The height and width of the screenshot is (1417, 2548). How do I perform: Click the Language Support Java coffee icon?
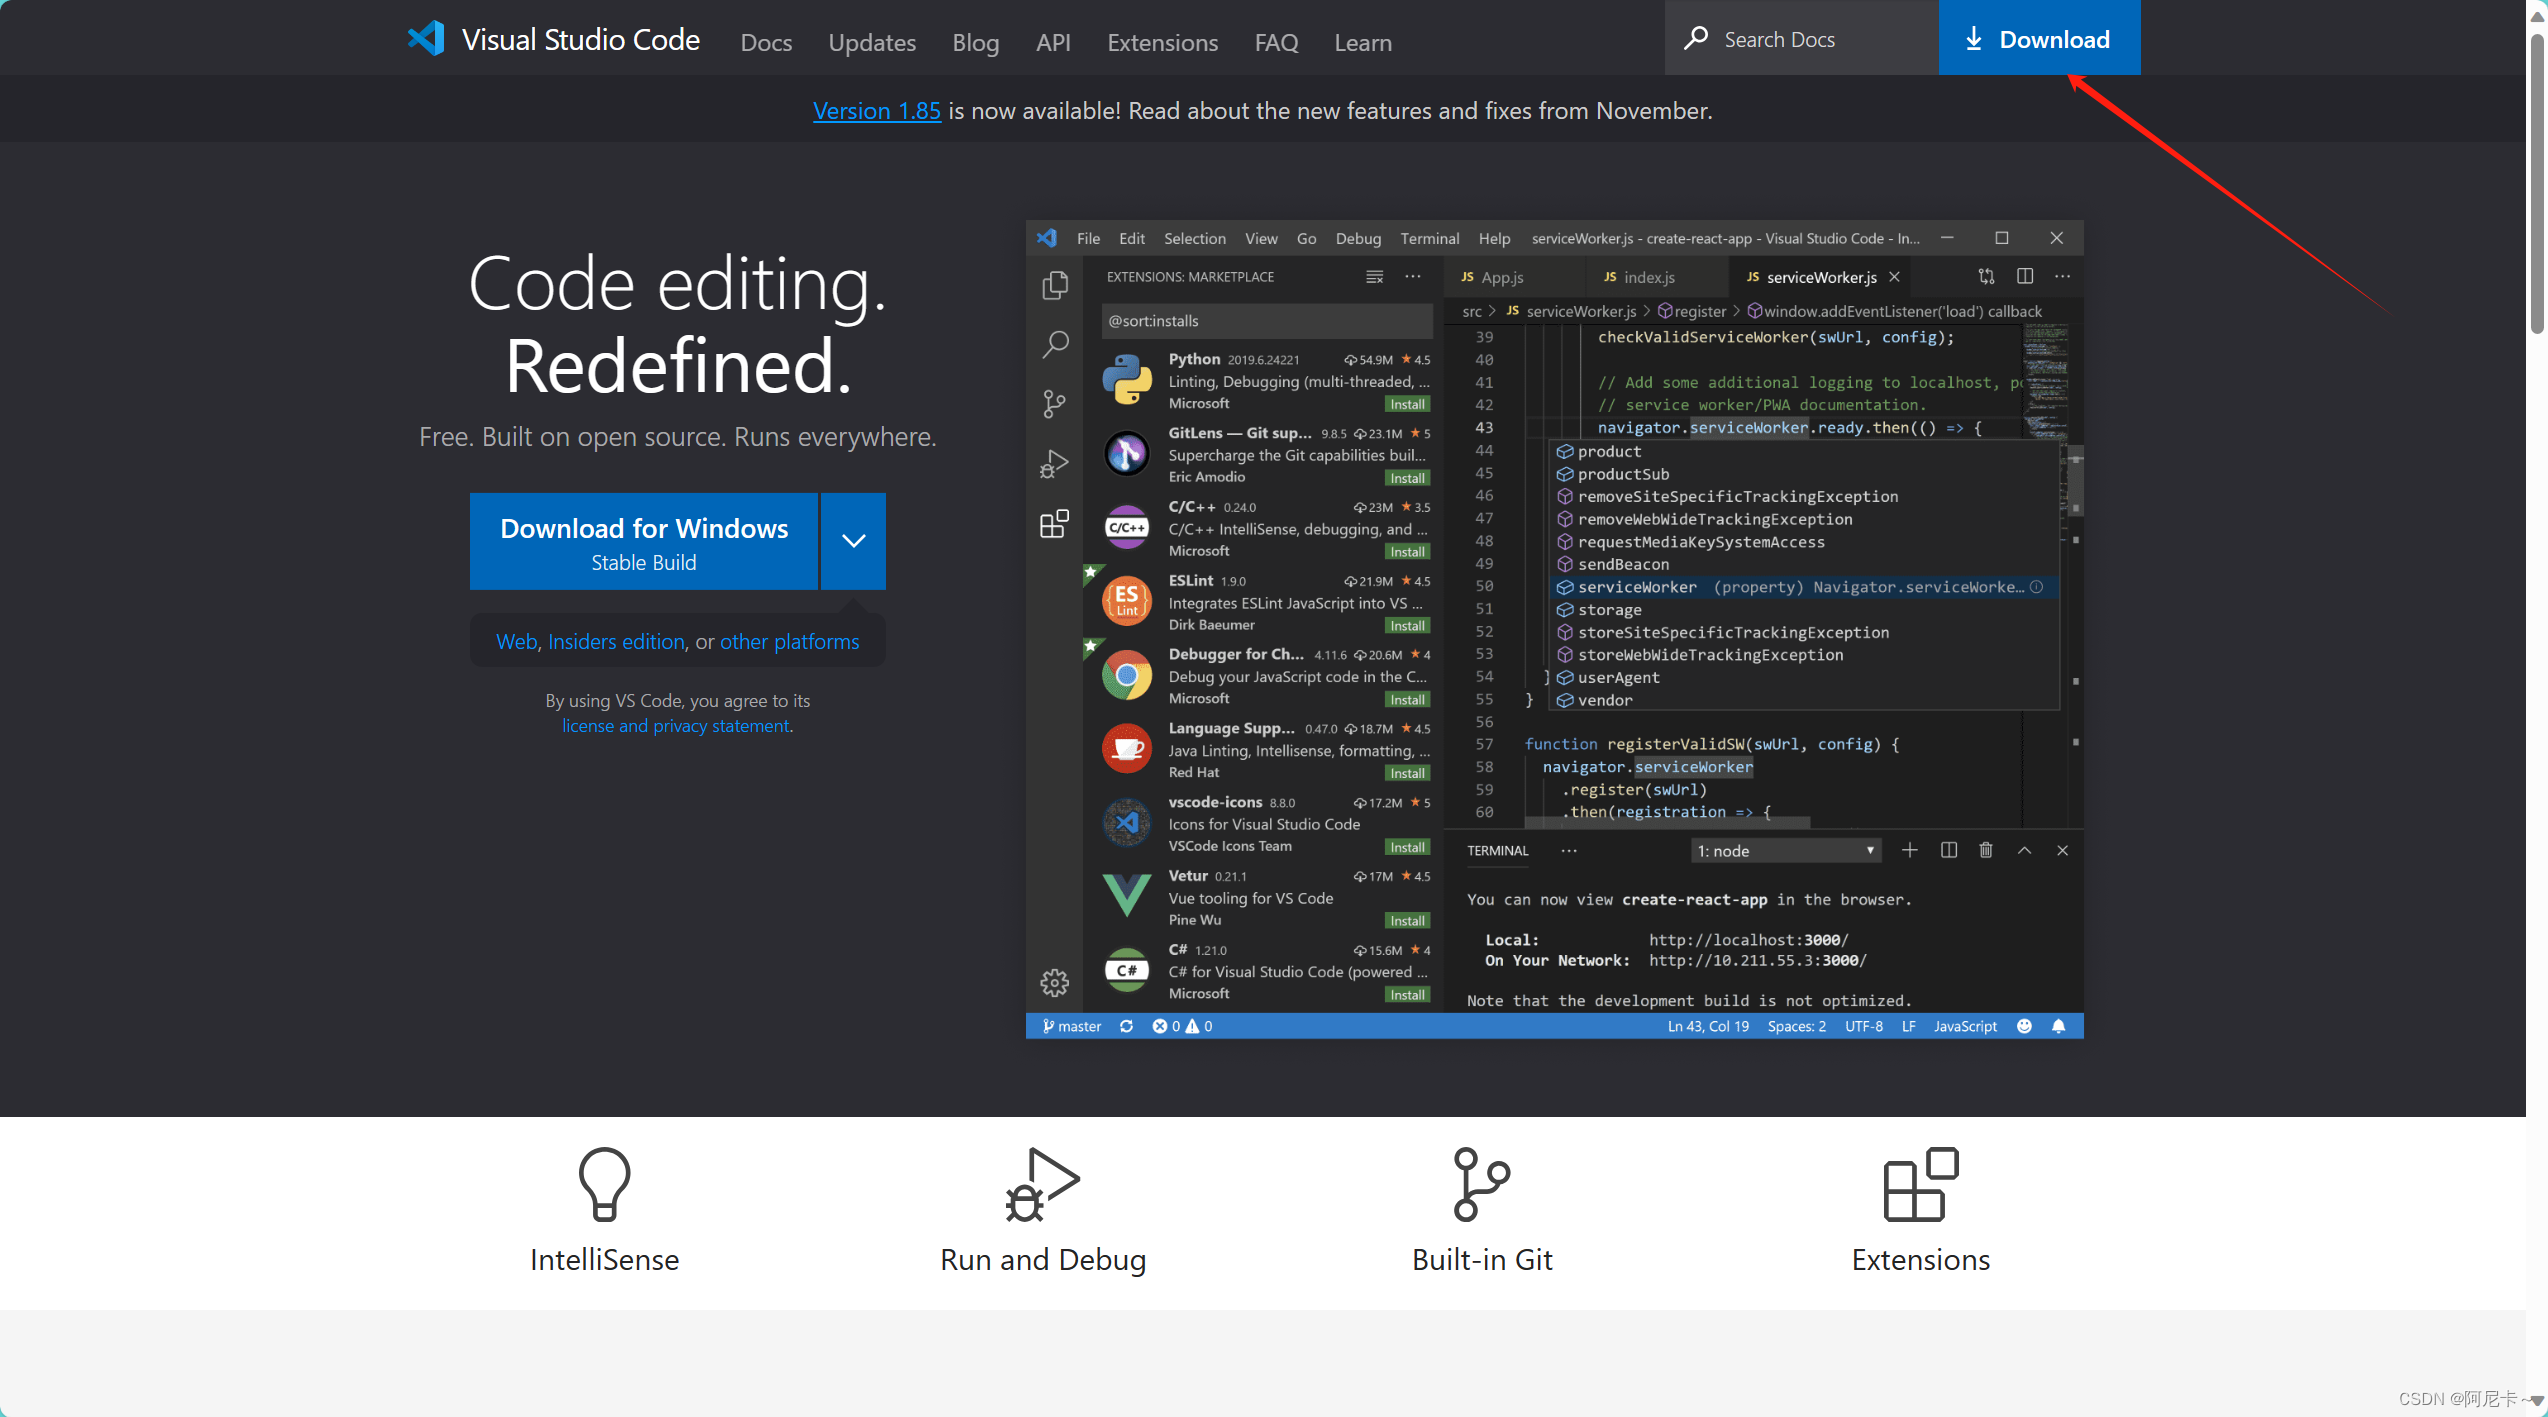coord(1127,749)
